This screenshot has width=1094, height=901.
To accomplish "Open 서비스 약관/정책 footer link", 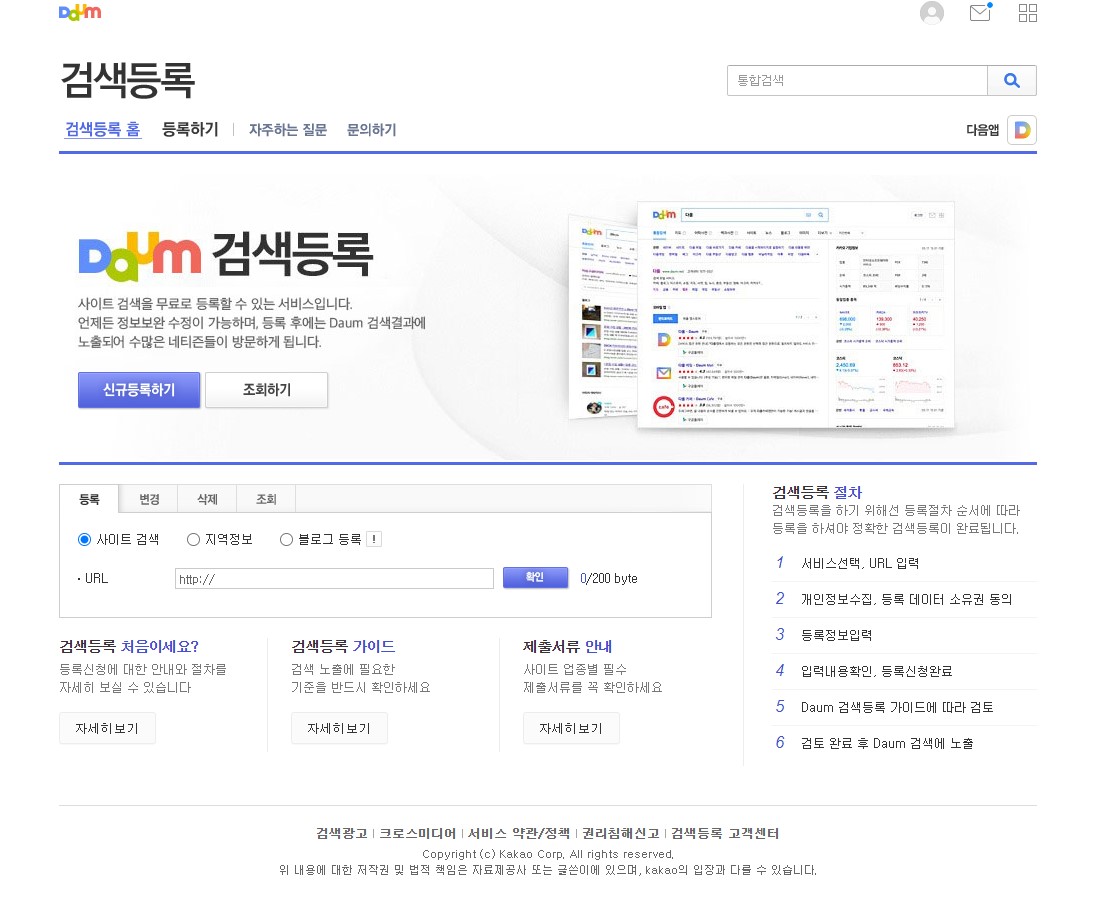I will pos(519,833).
